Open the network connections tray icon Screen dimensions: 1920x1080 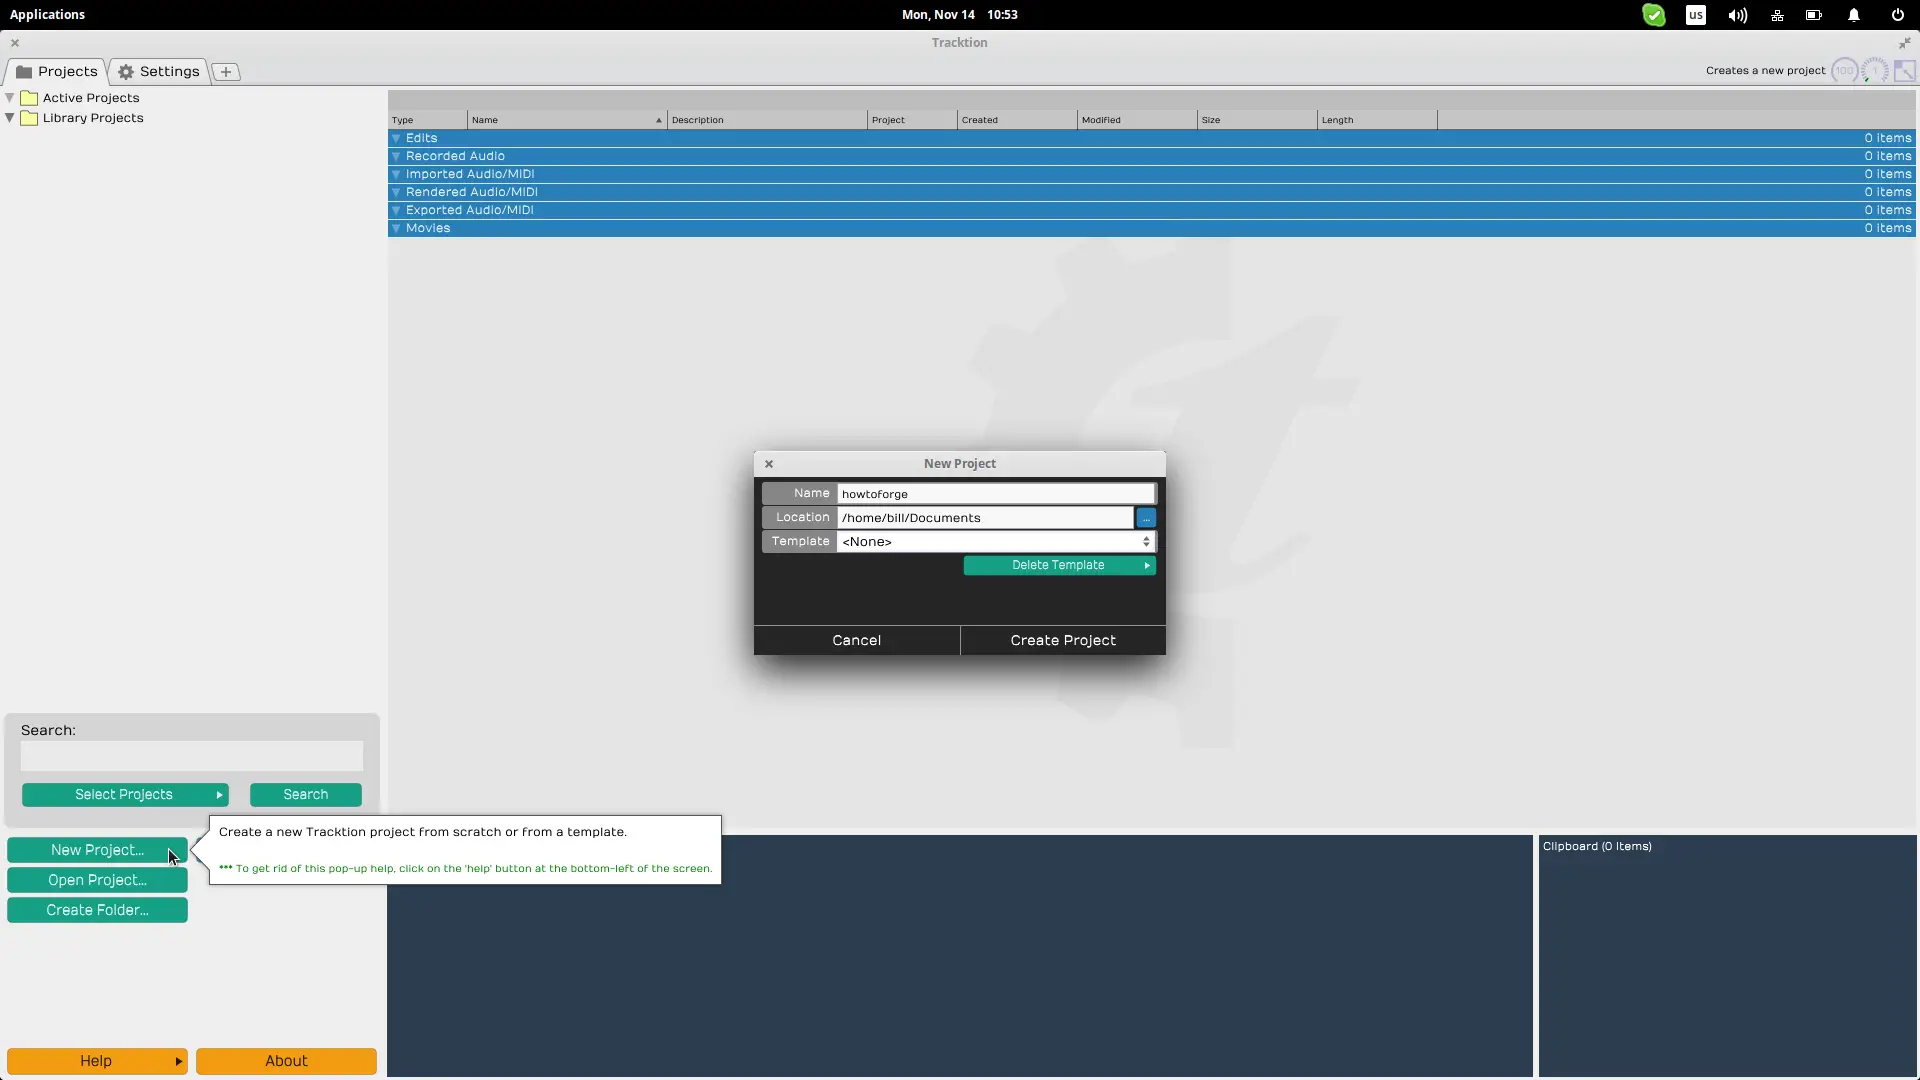coord(1777,15)
